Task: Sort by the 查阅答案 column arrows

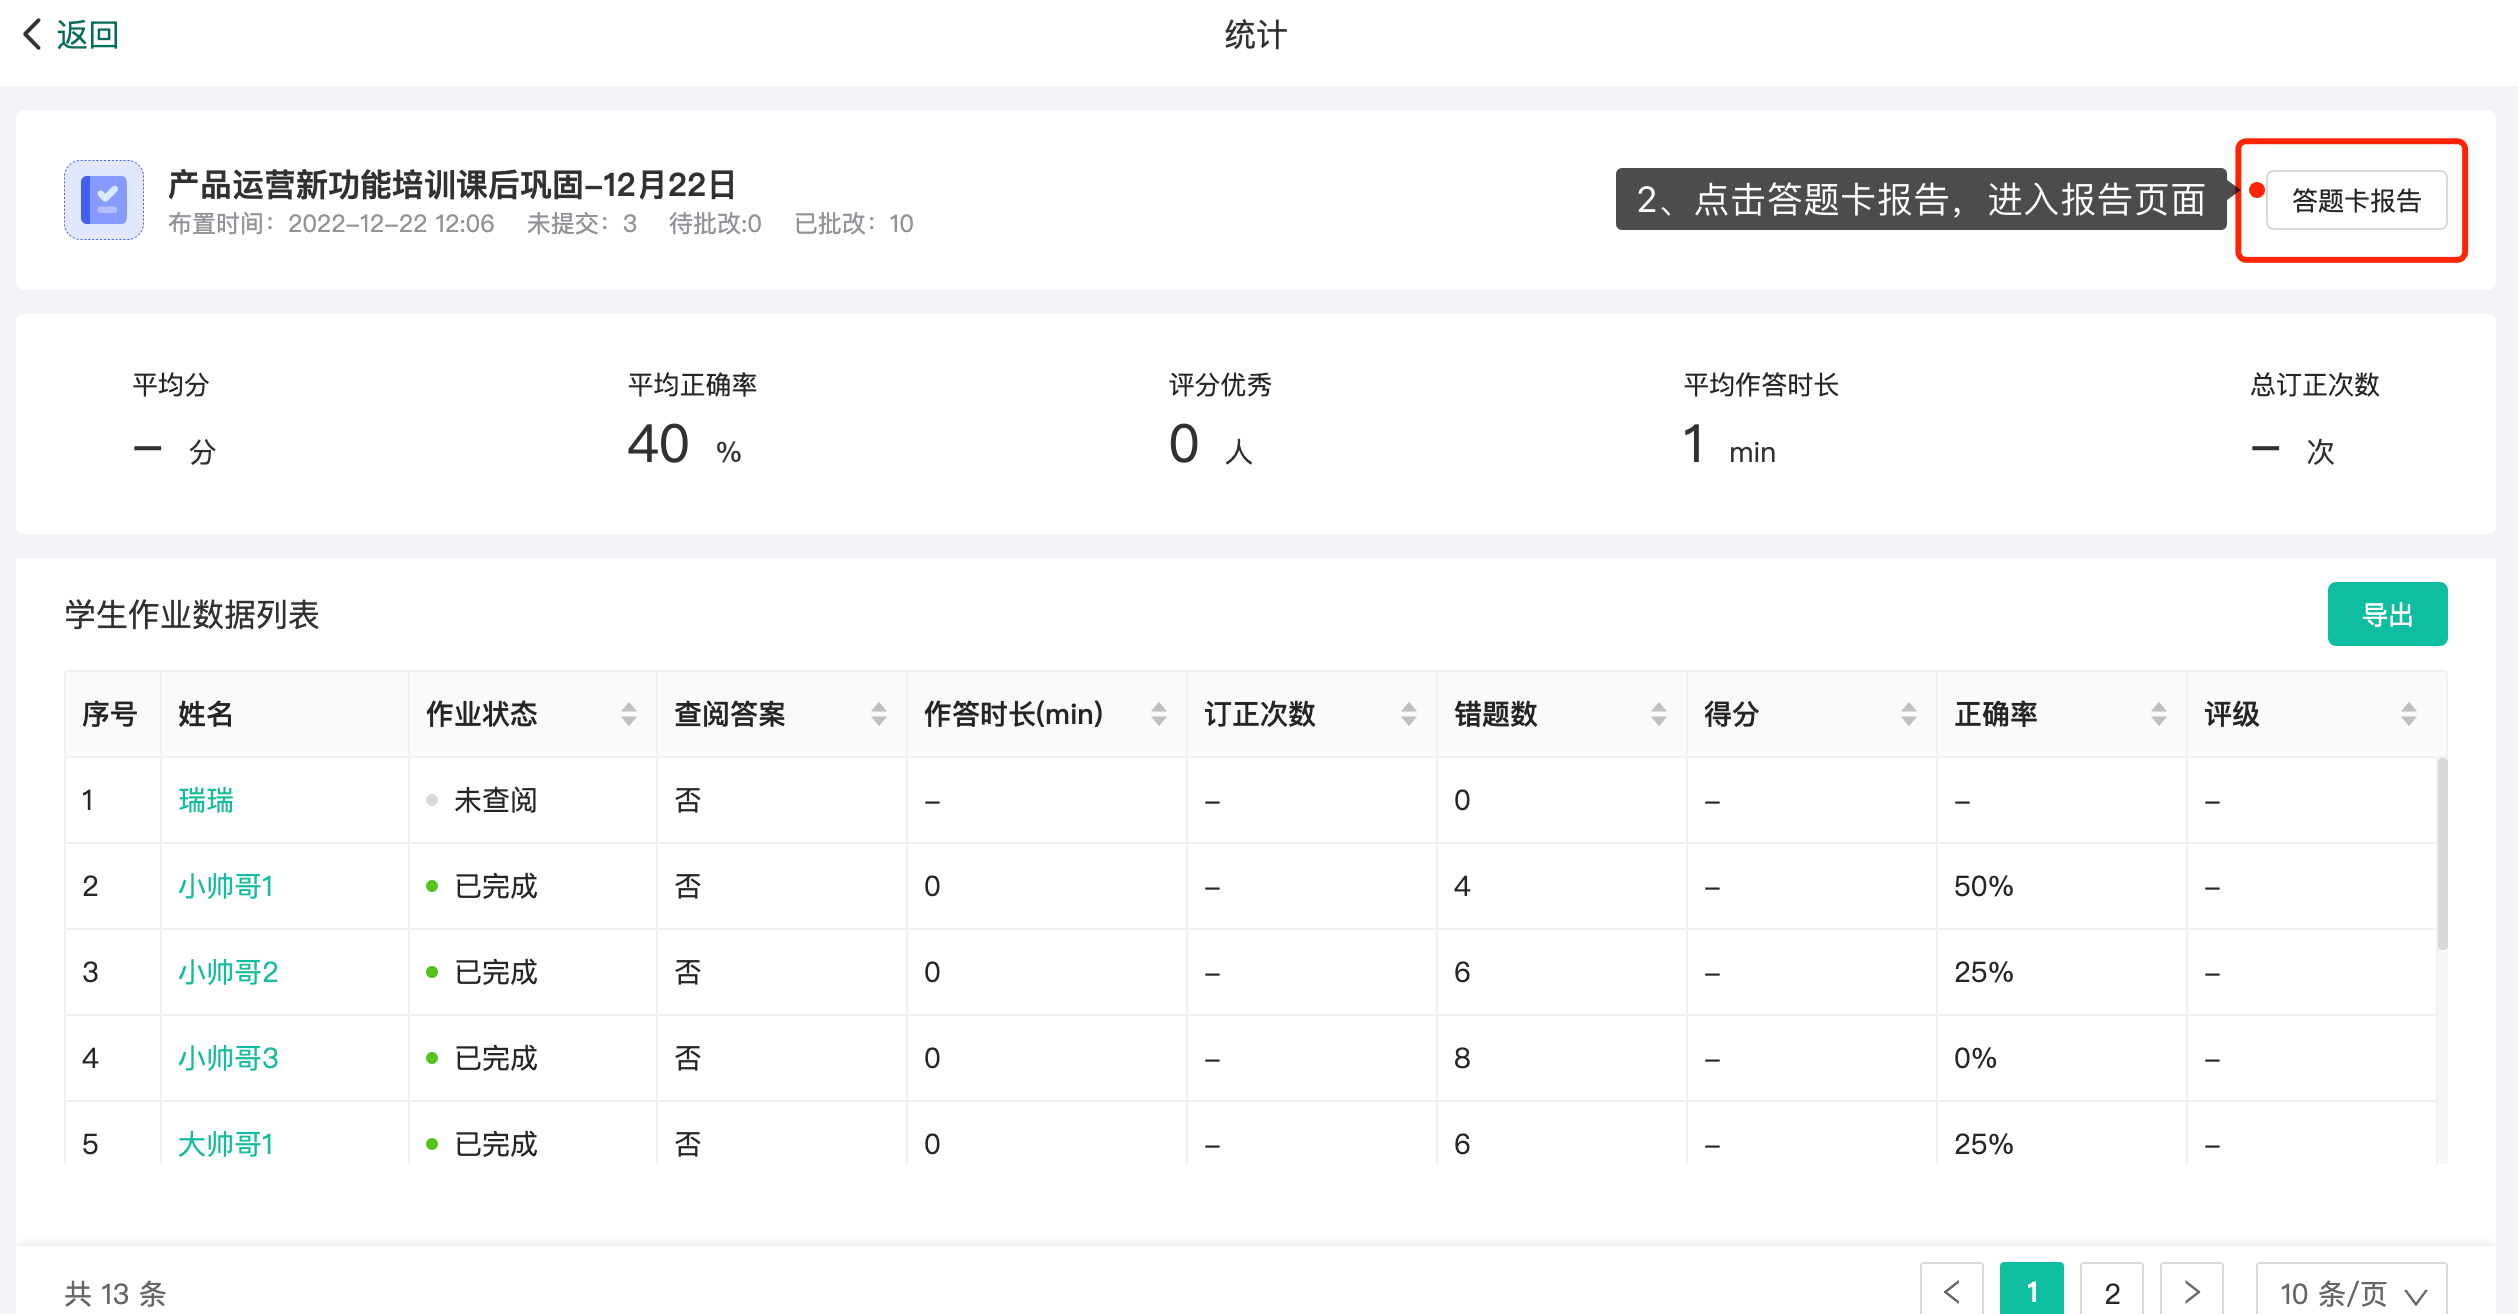Action: click(879, 714)
